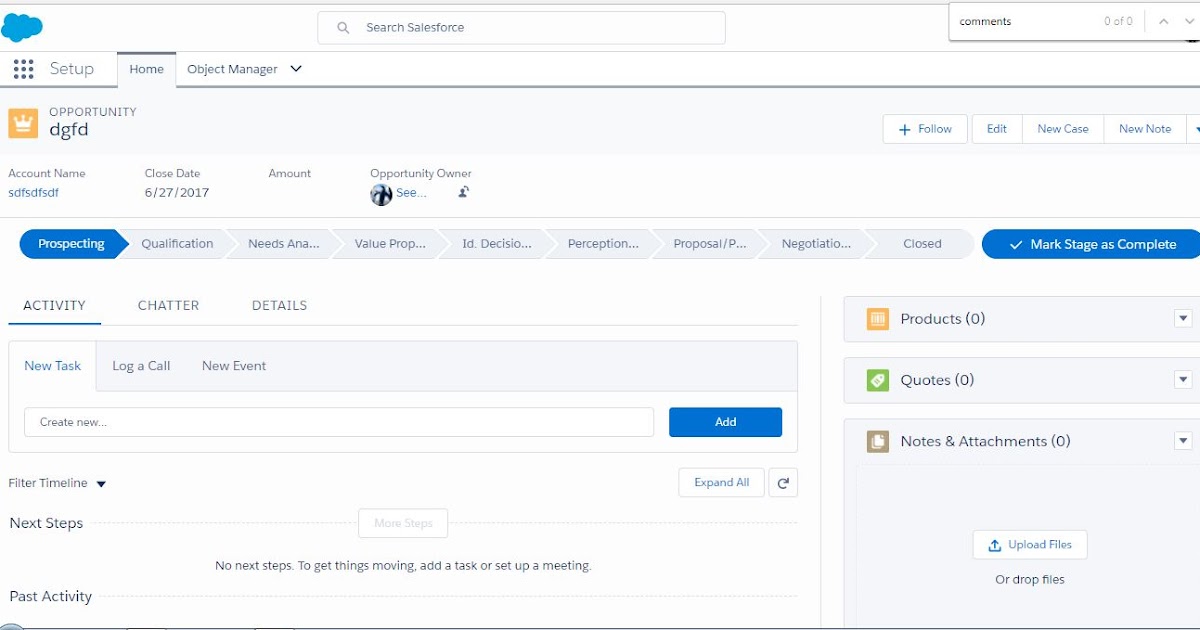Open the account sdfsdfsdf link
This screenshot has height=630, width=1200.
[x=32, y=191]
